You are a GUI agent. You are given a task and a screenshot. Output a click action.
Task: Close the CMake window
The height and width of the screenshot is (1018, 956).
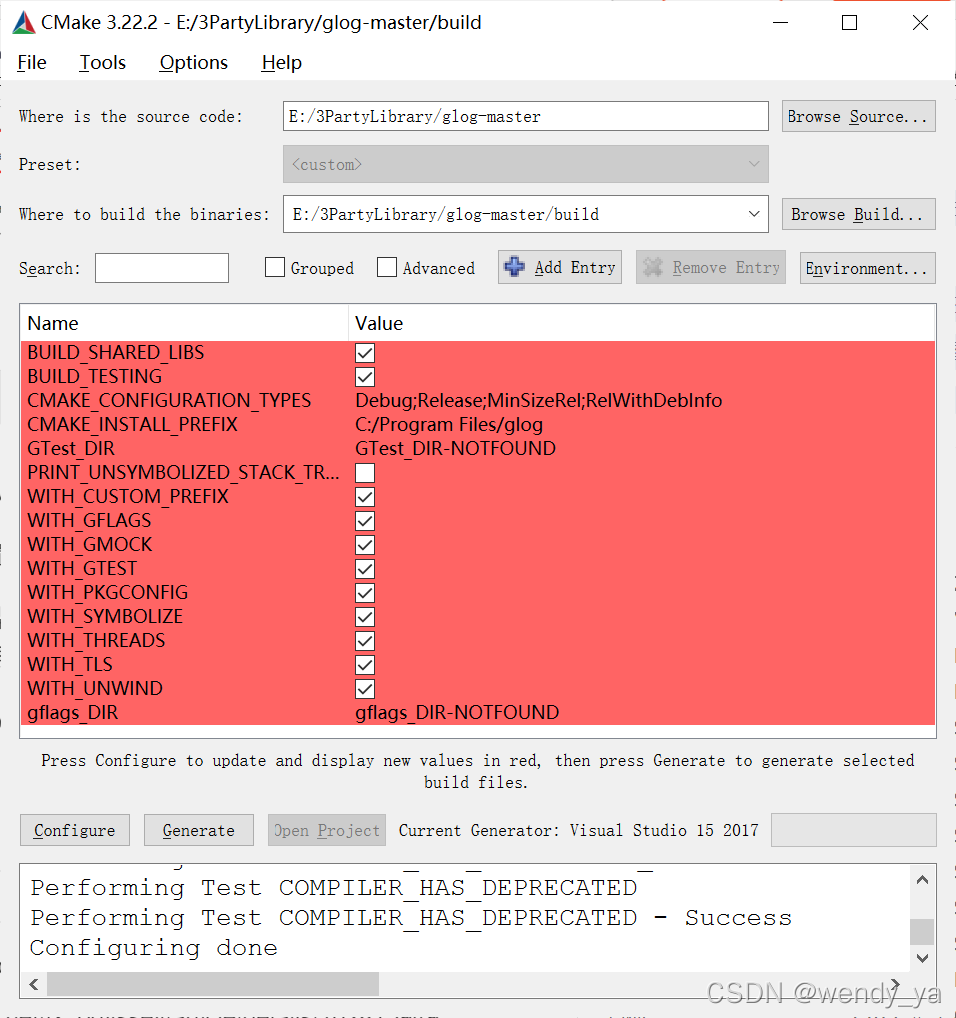(920, 23)
